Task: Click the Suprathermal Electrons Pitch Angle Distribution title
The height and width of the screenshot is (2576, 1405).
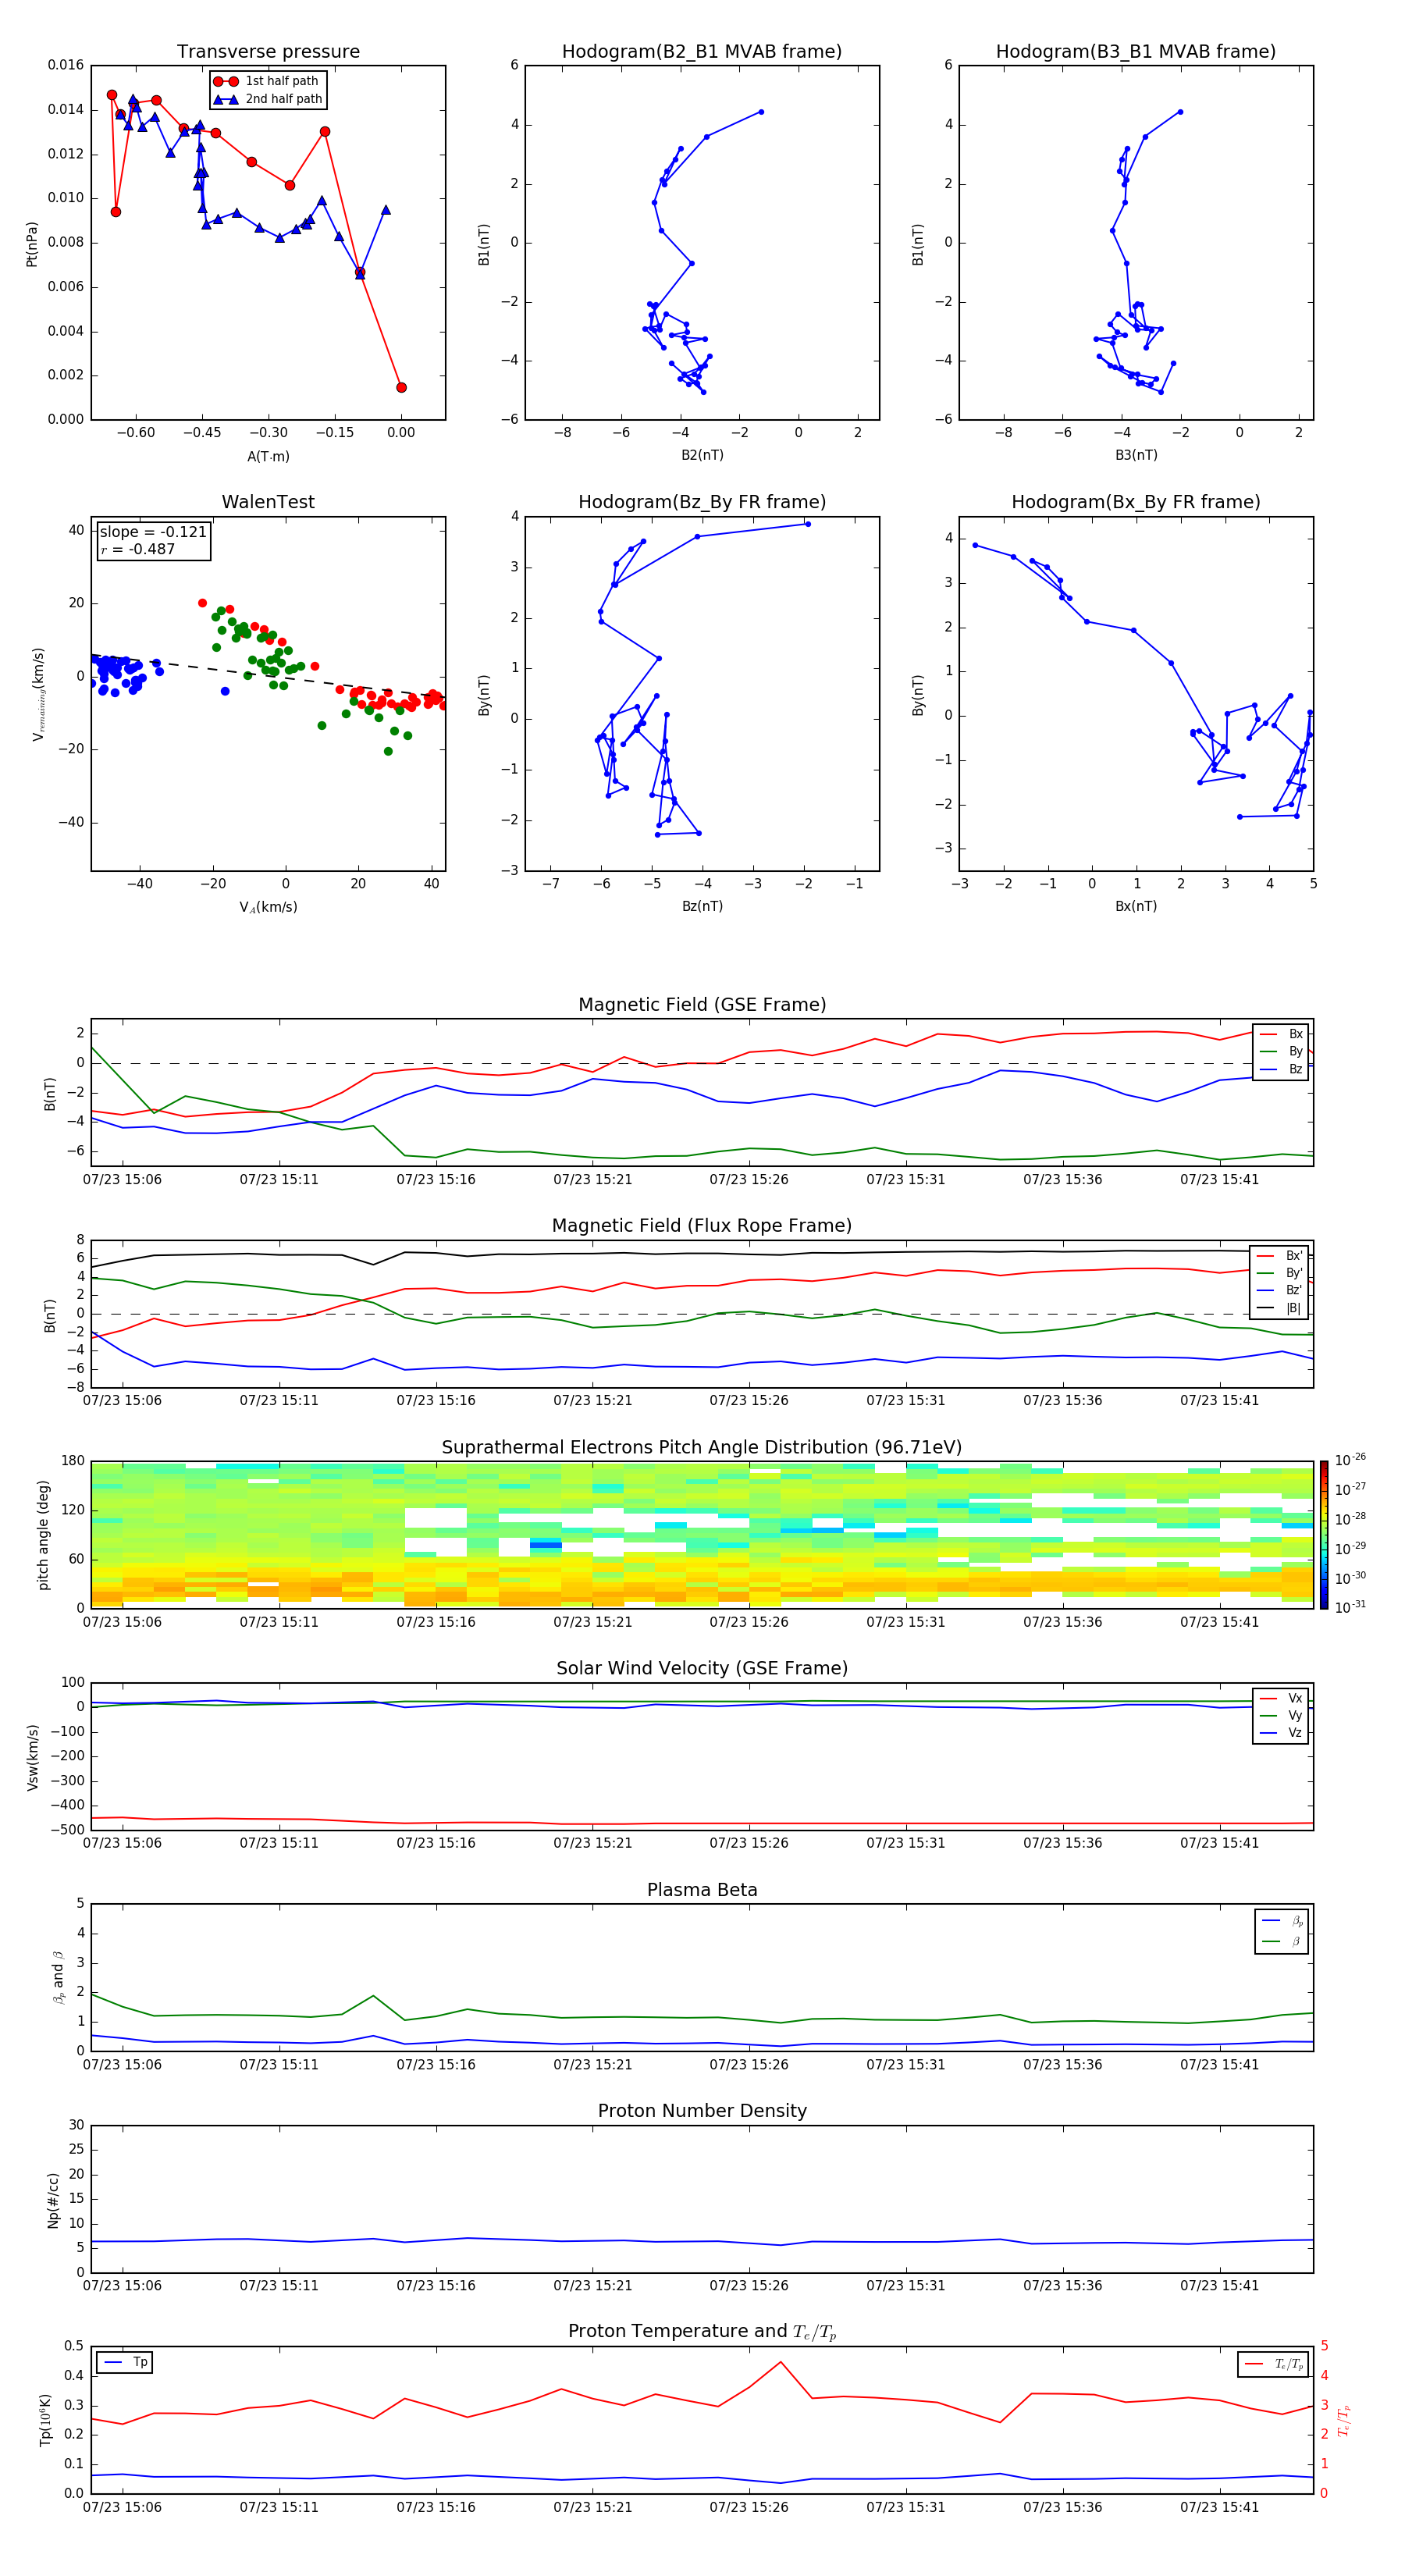Action: 702,1448
